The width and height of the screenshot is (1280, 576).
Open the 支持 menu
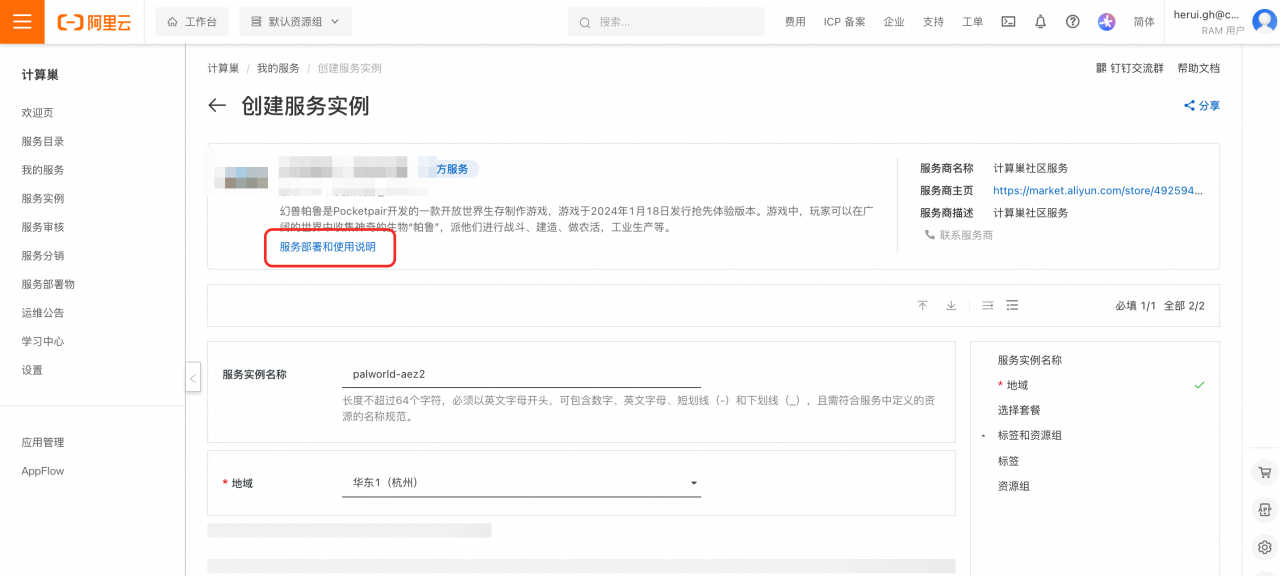click(x=933, y=22)
